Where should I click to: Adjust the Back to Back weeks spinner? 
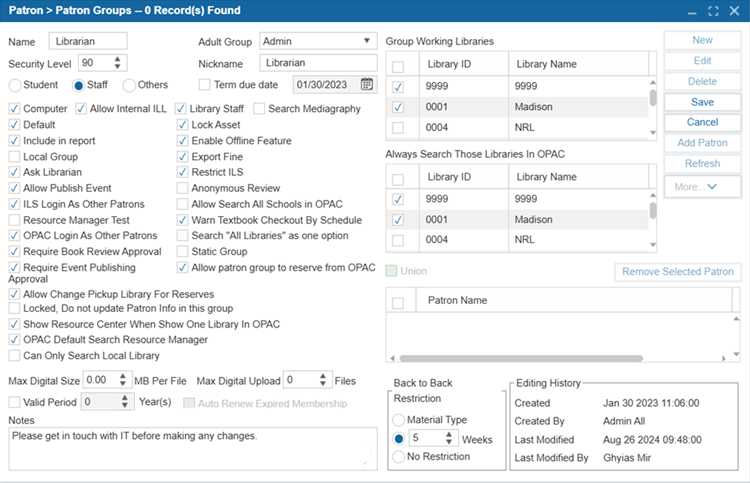(449, 438)
